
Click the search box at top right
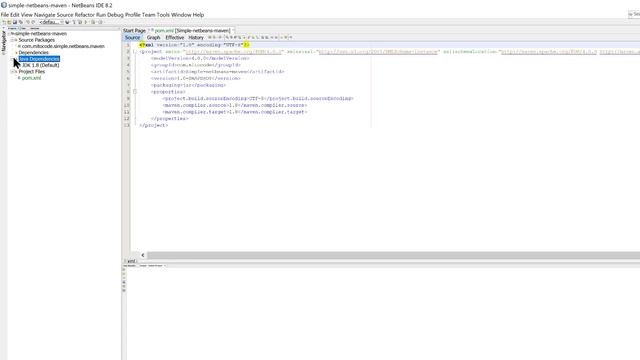tap(634, 14)
